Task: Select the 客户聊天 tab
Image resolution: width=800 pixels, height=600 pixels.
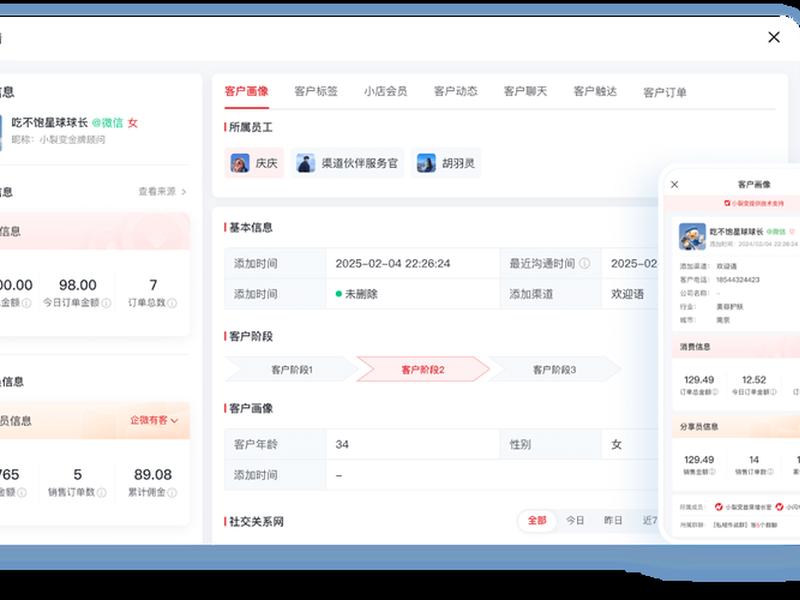Action: point(525,91)
